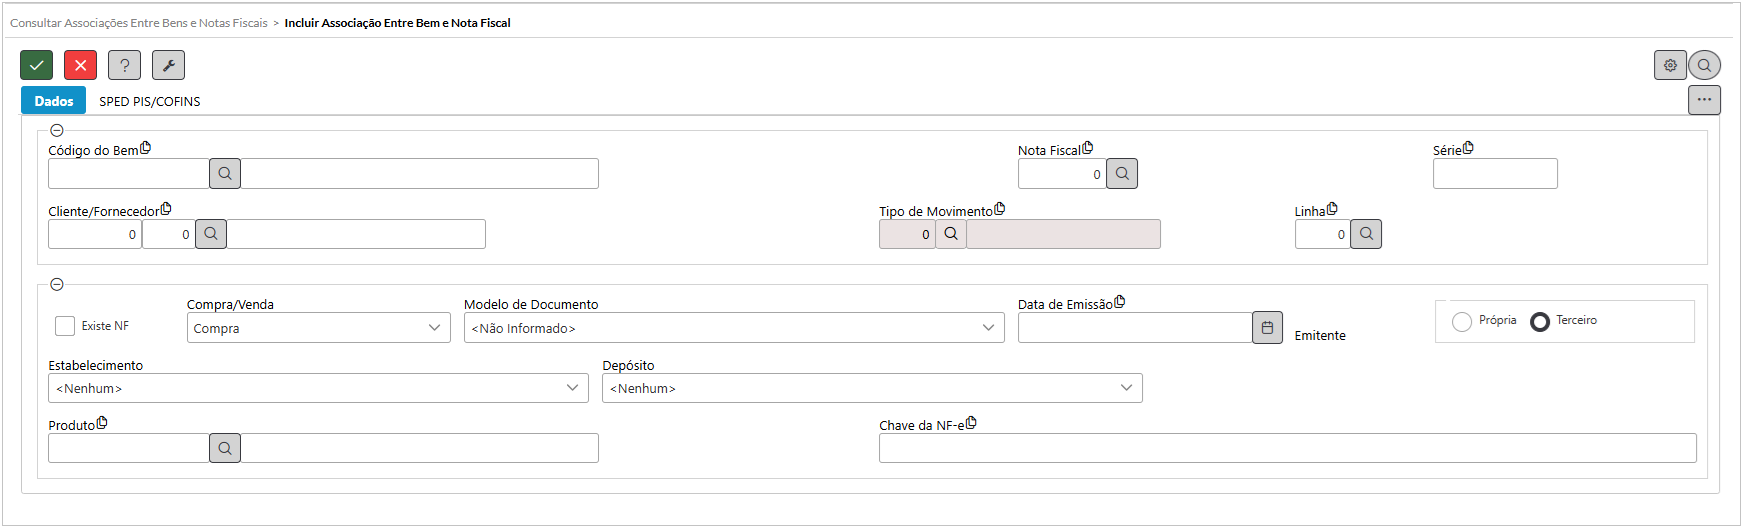Open help with the question mark icon
Viewport: 1745px width, 529px height.
(124, 65)
